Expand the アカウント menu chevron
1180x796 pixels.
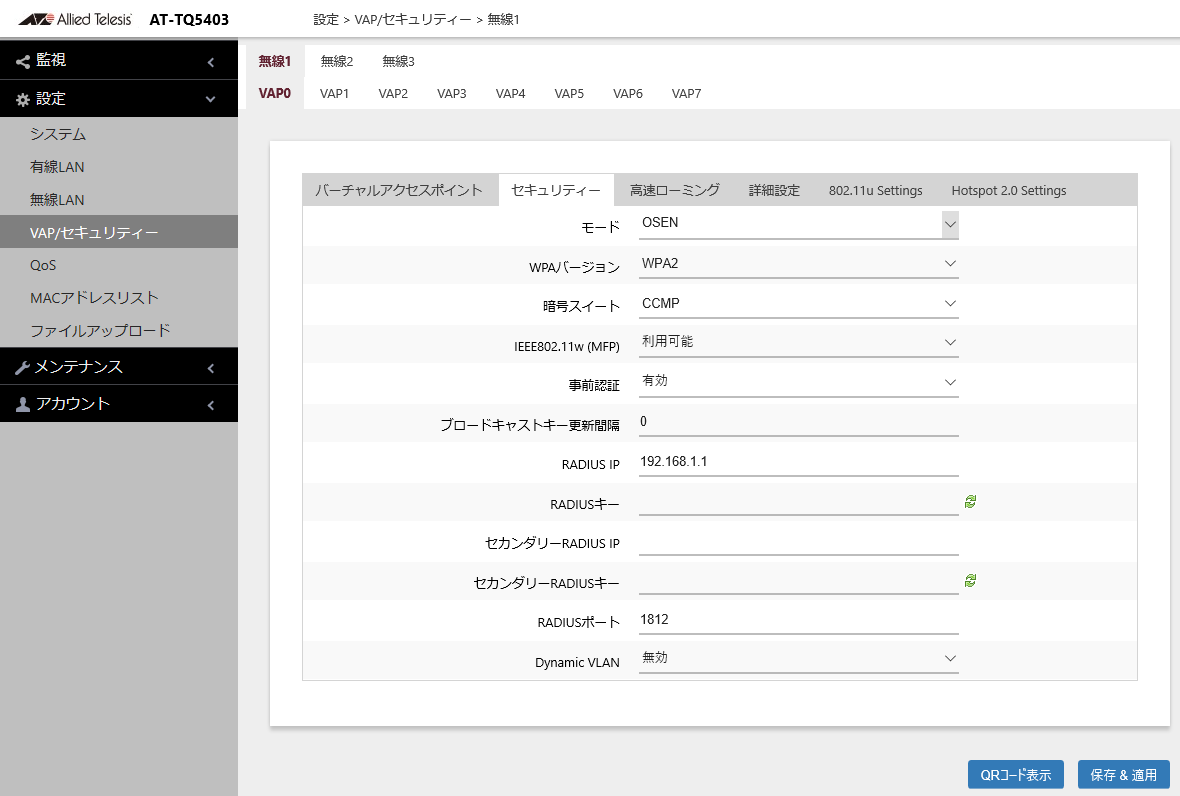(x=211, y=406)
